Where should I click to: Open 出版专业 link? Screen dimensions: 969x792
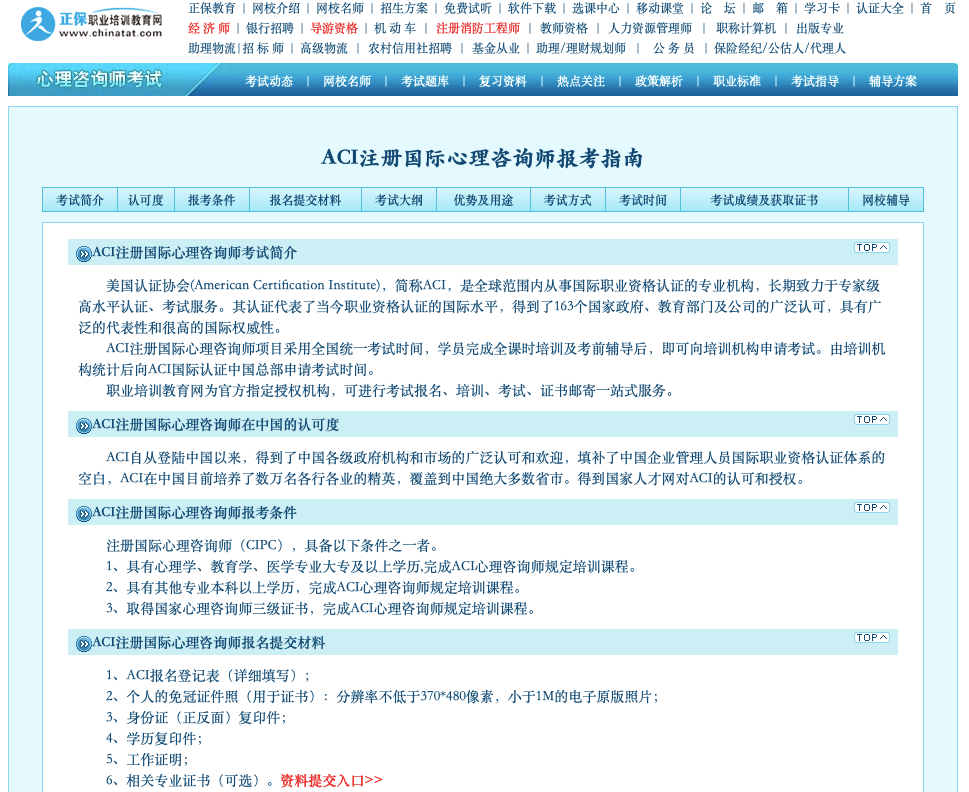(819, 28)
